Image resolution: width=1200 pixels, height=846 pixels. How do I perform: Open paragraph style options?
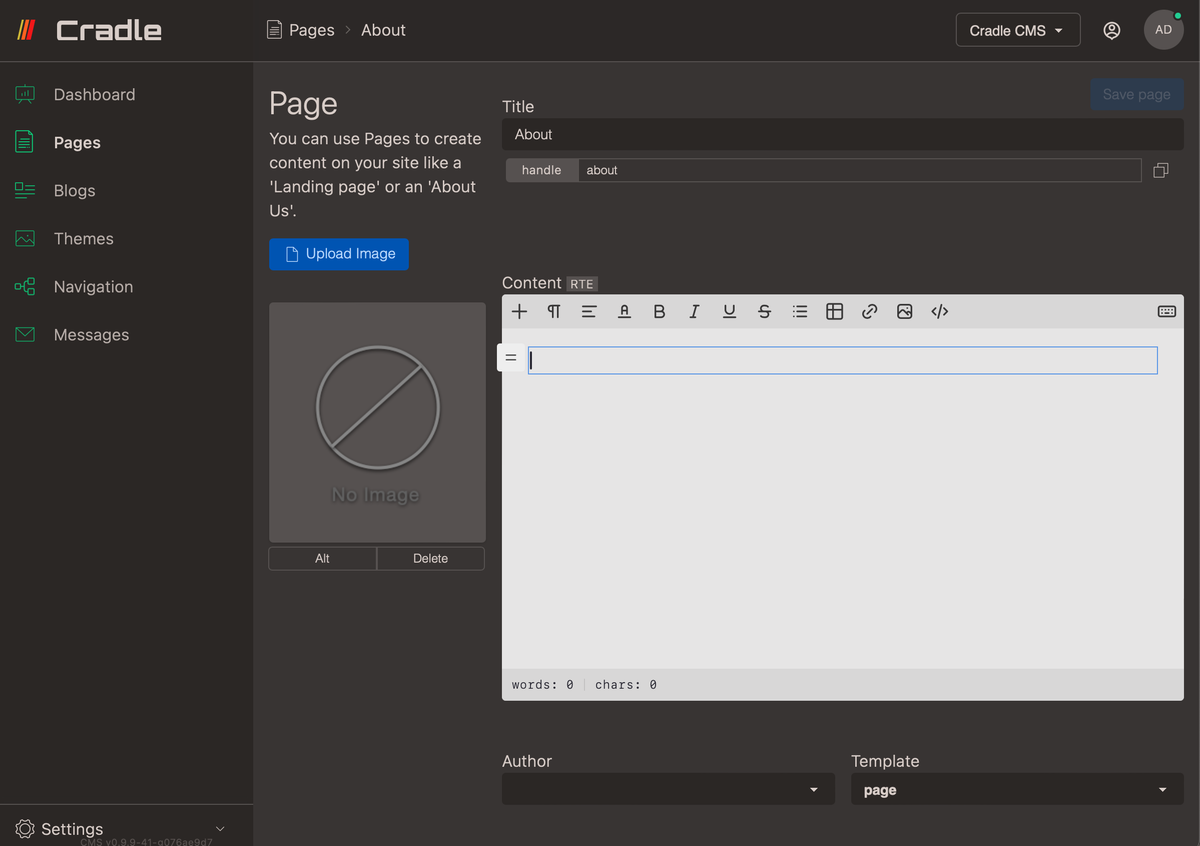click(x=554, y=311)
